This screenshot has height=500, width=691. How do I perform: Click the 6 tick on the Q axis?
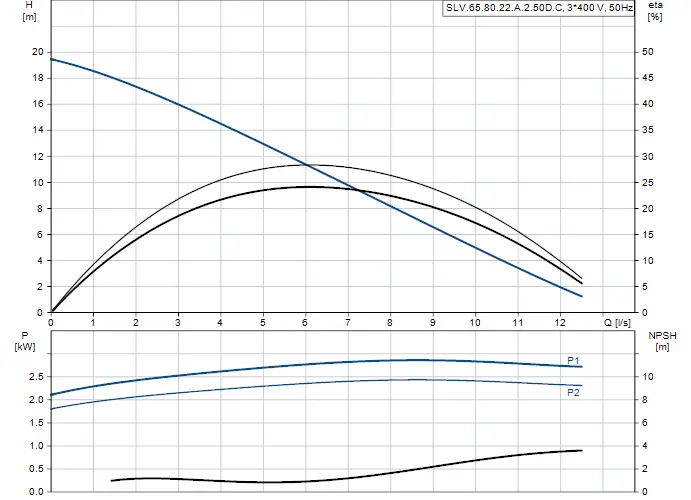pyautogui.click(x=305, y=323)
